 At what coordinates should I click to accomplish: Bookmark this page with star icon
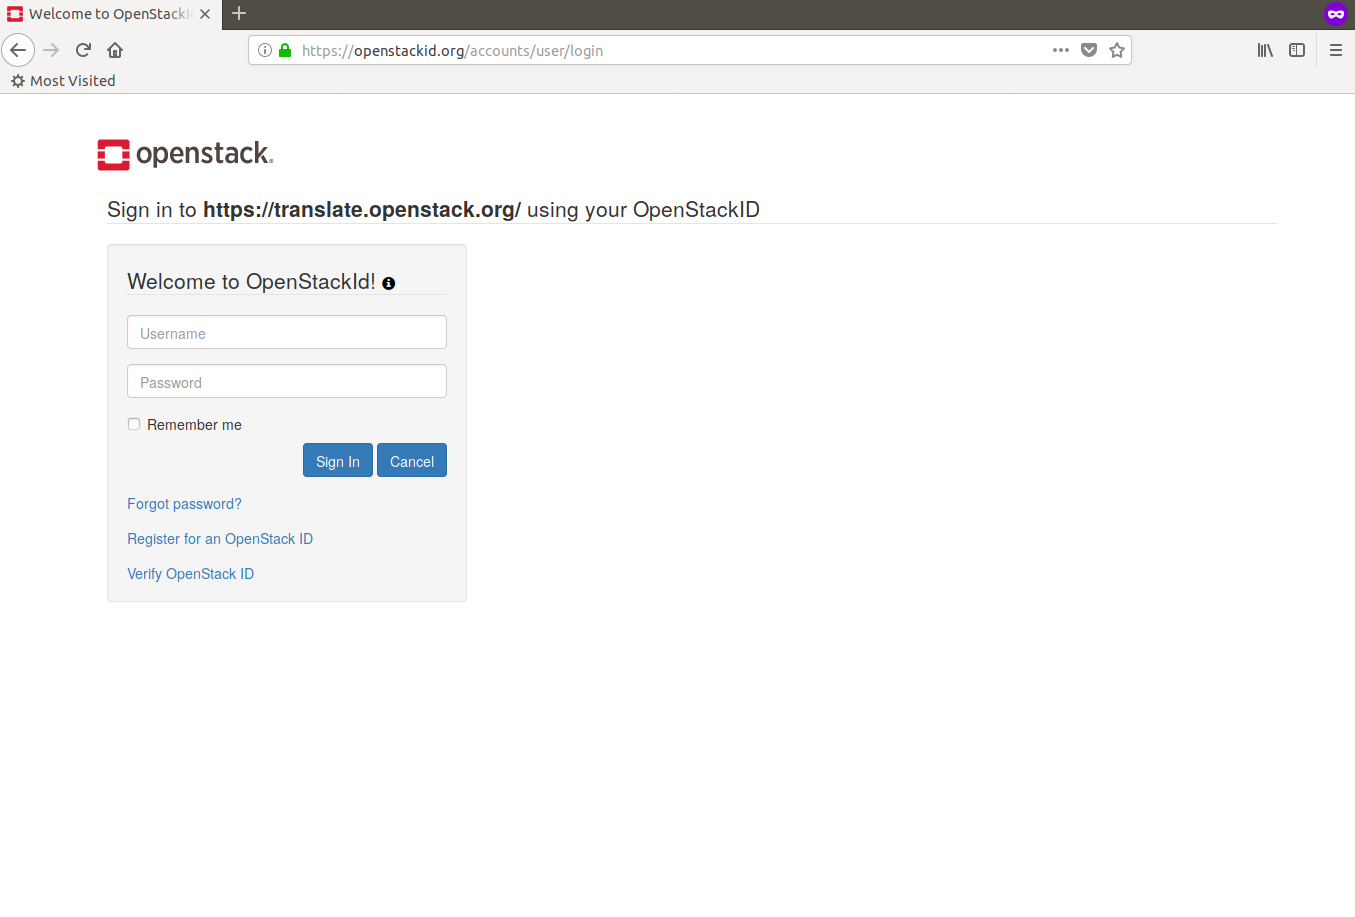(x=1117, y=50)
